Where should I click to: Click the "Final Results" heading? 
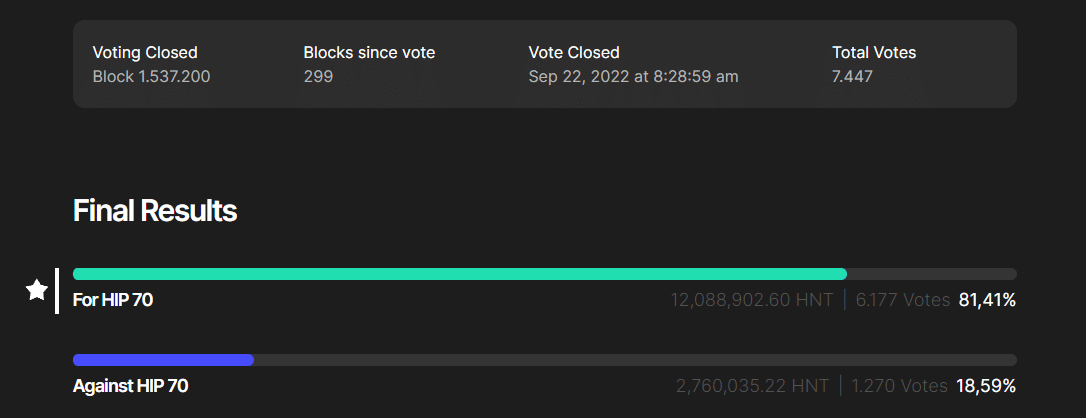coord(155,211)
